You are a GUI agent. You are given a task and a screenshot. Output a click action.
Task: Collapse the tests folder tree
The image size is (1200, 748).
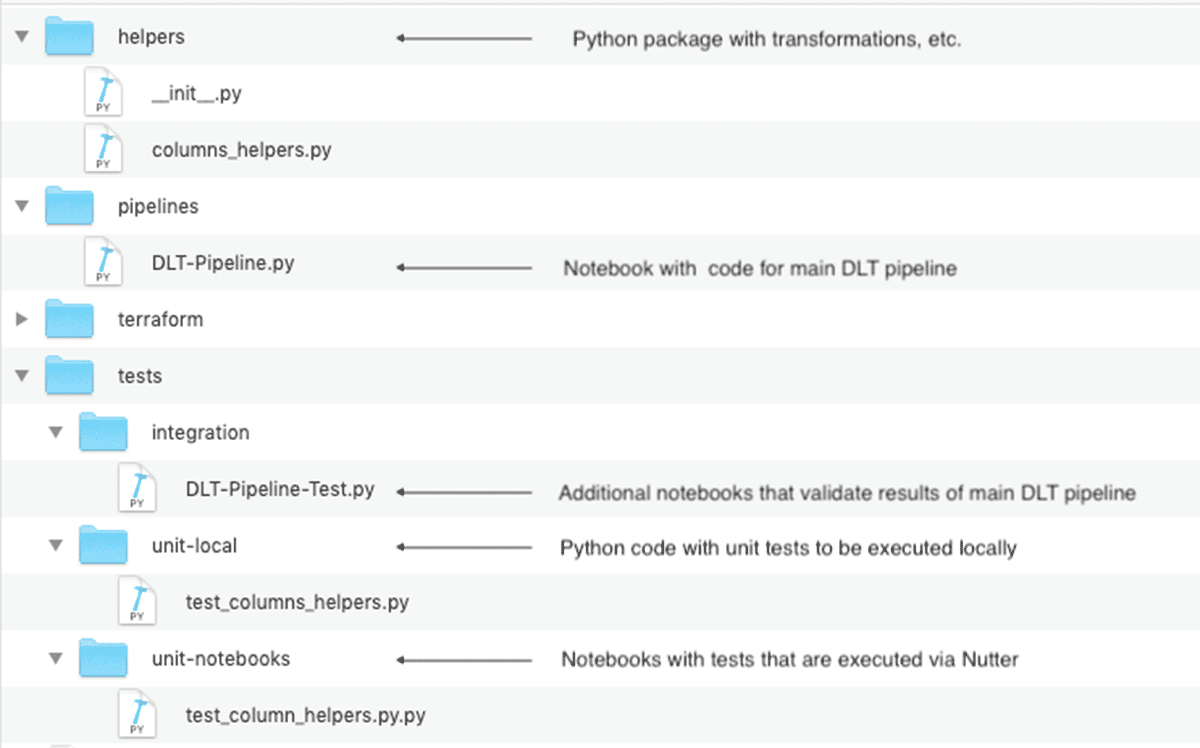(x=22, y=376)
